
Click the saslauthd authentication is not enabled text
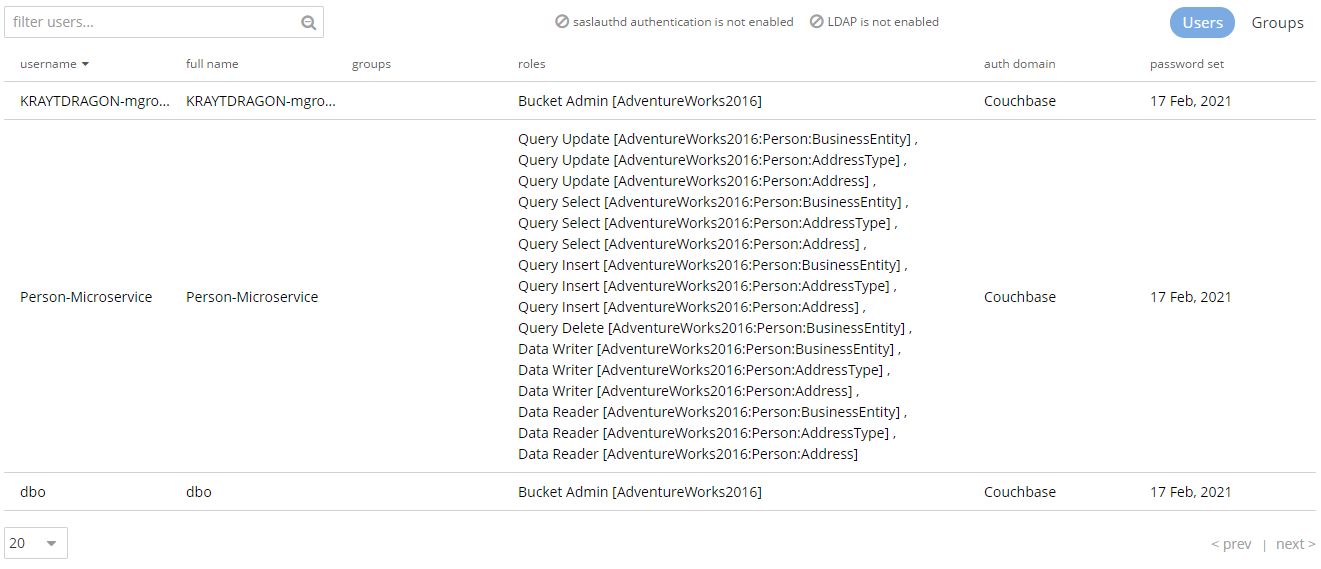pyautogui.click(x=683, y=22)
